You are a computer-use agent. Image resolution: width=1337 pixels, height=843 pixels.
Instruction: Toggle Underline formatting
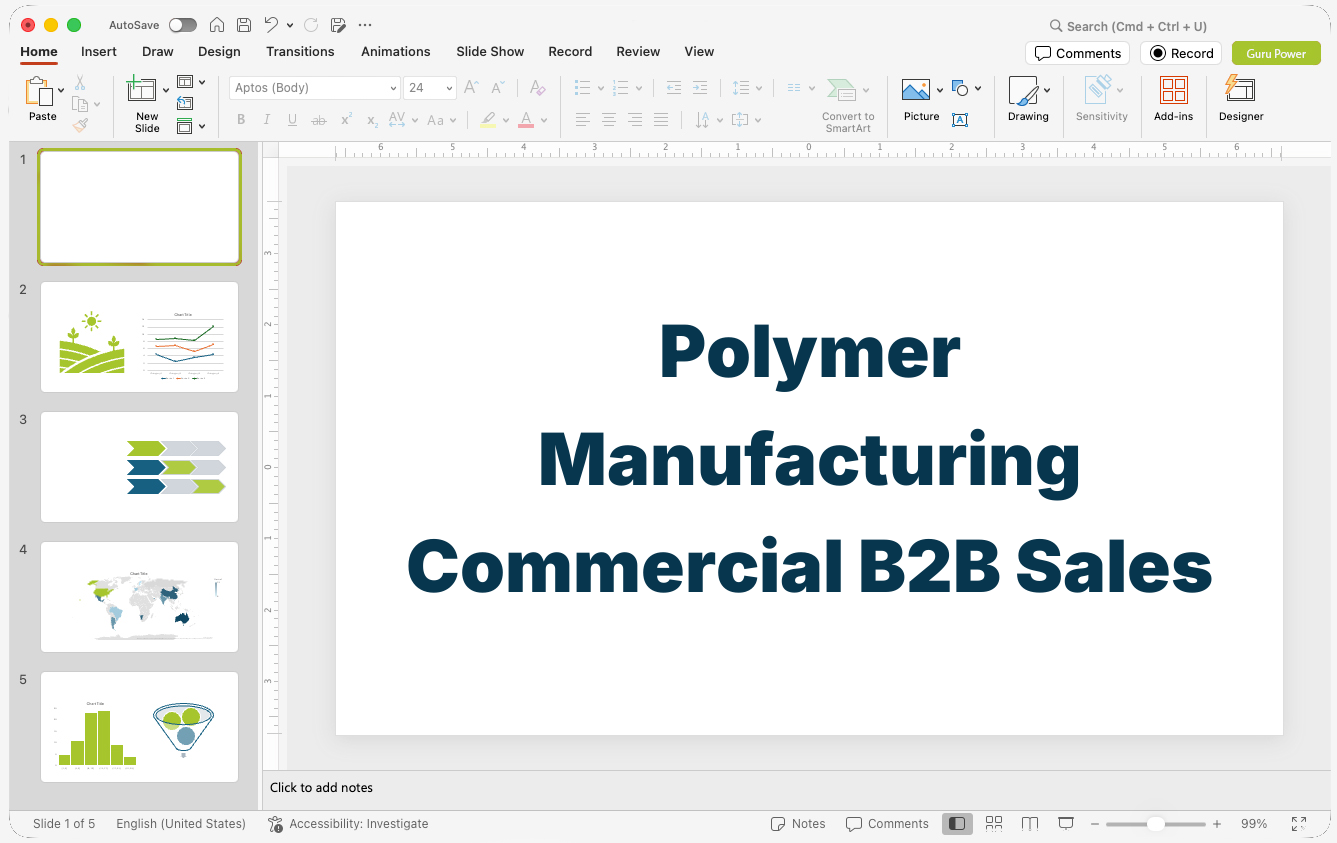292,120
